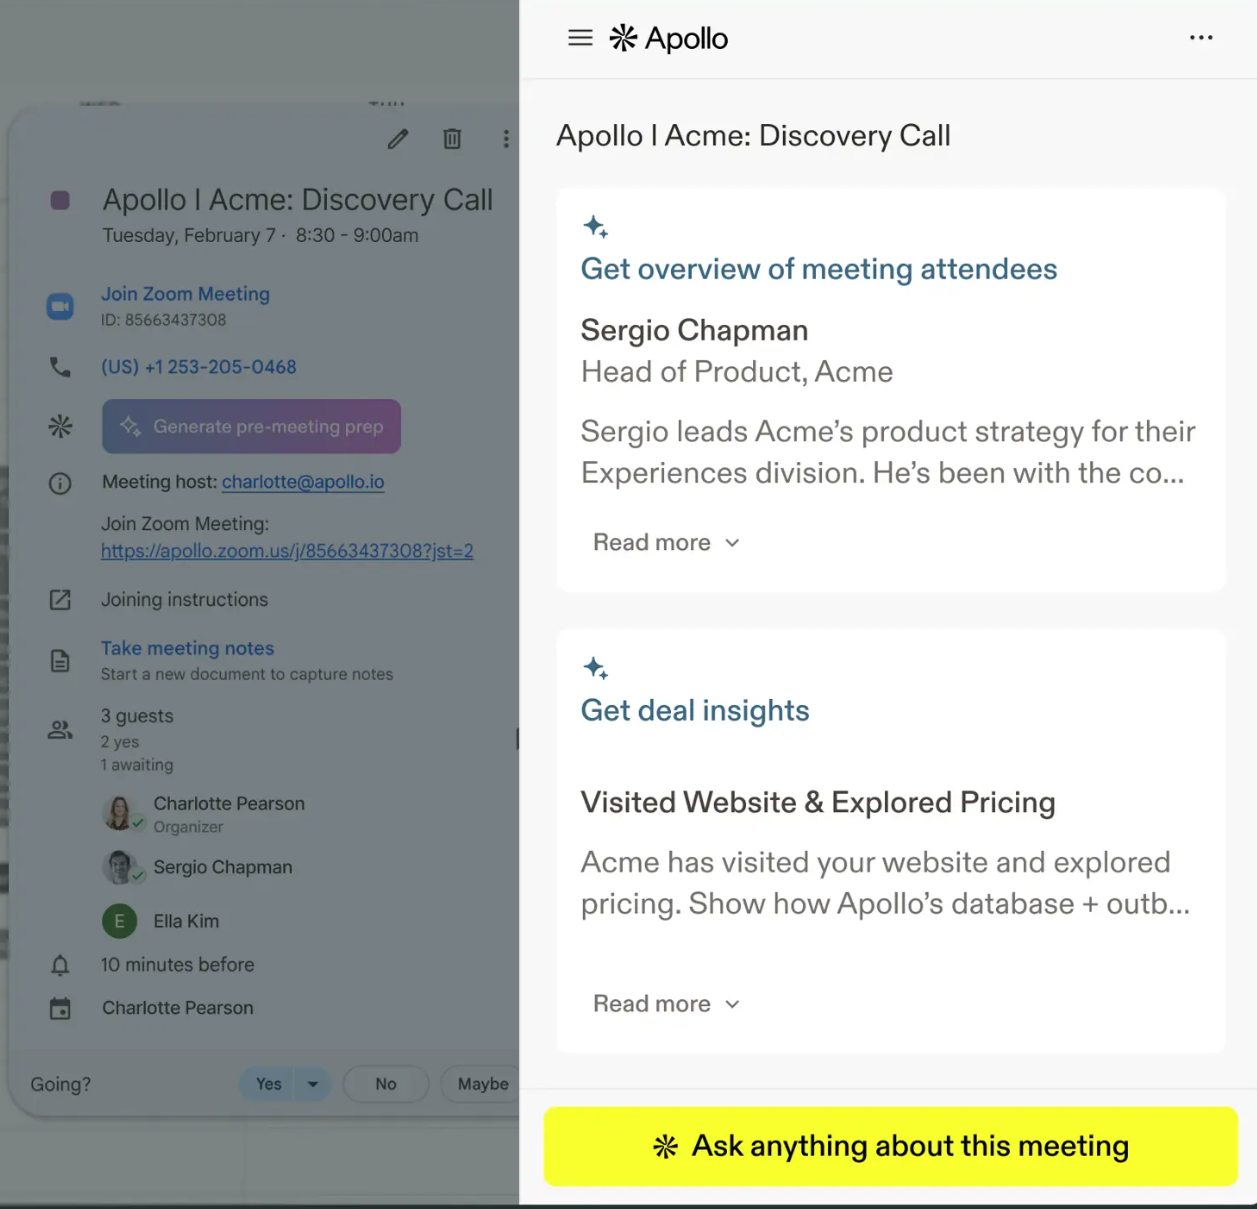Screen dimensions: 1257x1209
Task: RSVP No to the meeting
Action: (x=386, y=1084)
